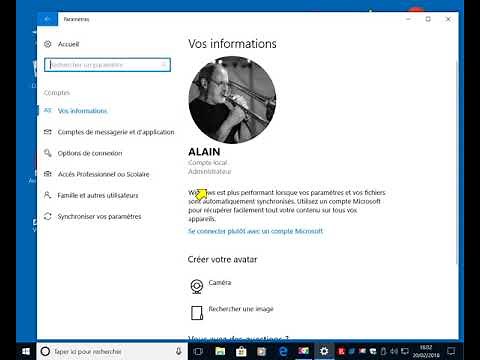Open the Action Center notification icon

point(451,351)
